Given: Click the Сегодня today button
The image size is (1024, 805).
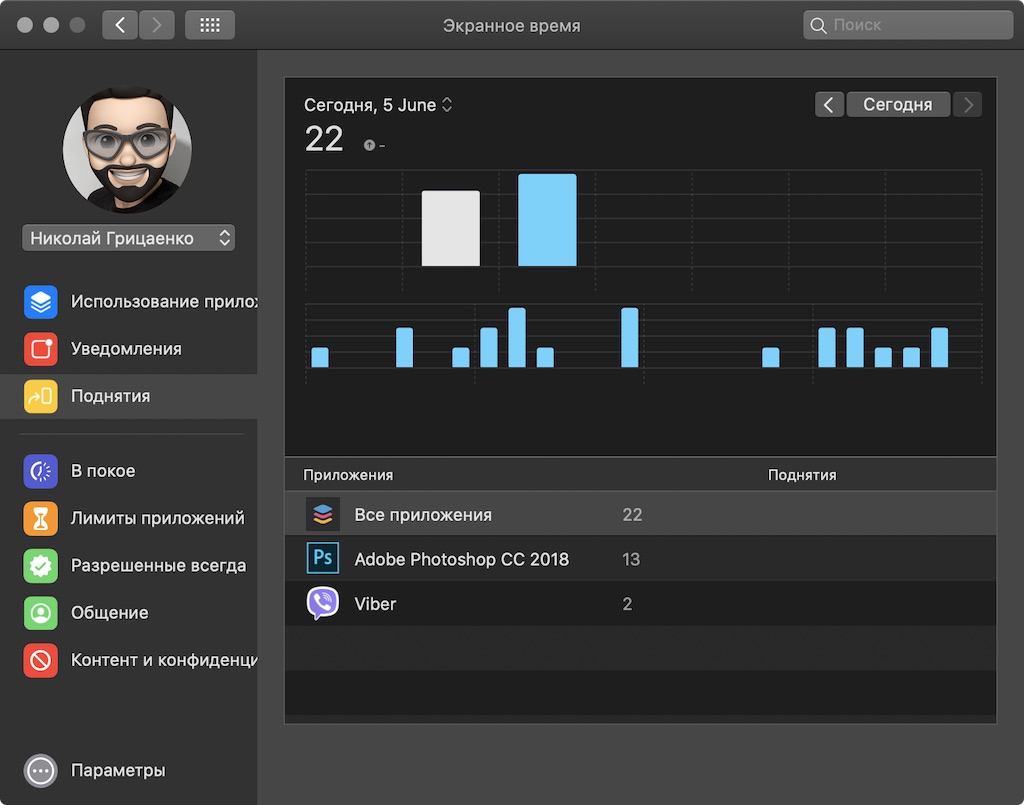Looking at the screenshot, I should [898, 104].
